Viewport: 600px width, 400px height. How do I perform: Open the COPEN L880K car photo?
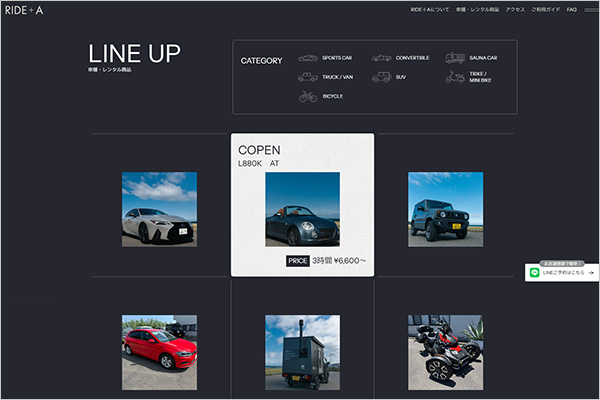click(x=302, y=208)
